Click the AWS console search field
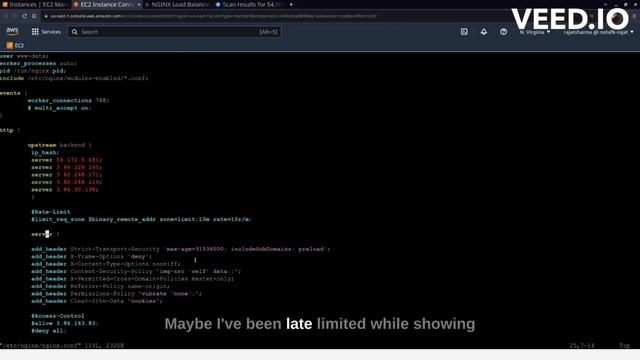Viewport: 640px width, 360px height. [175, 32]
